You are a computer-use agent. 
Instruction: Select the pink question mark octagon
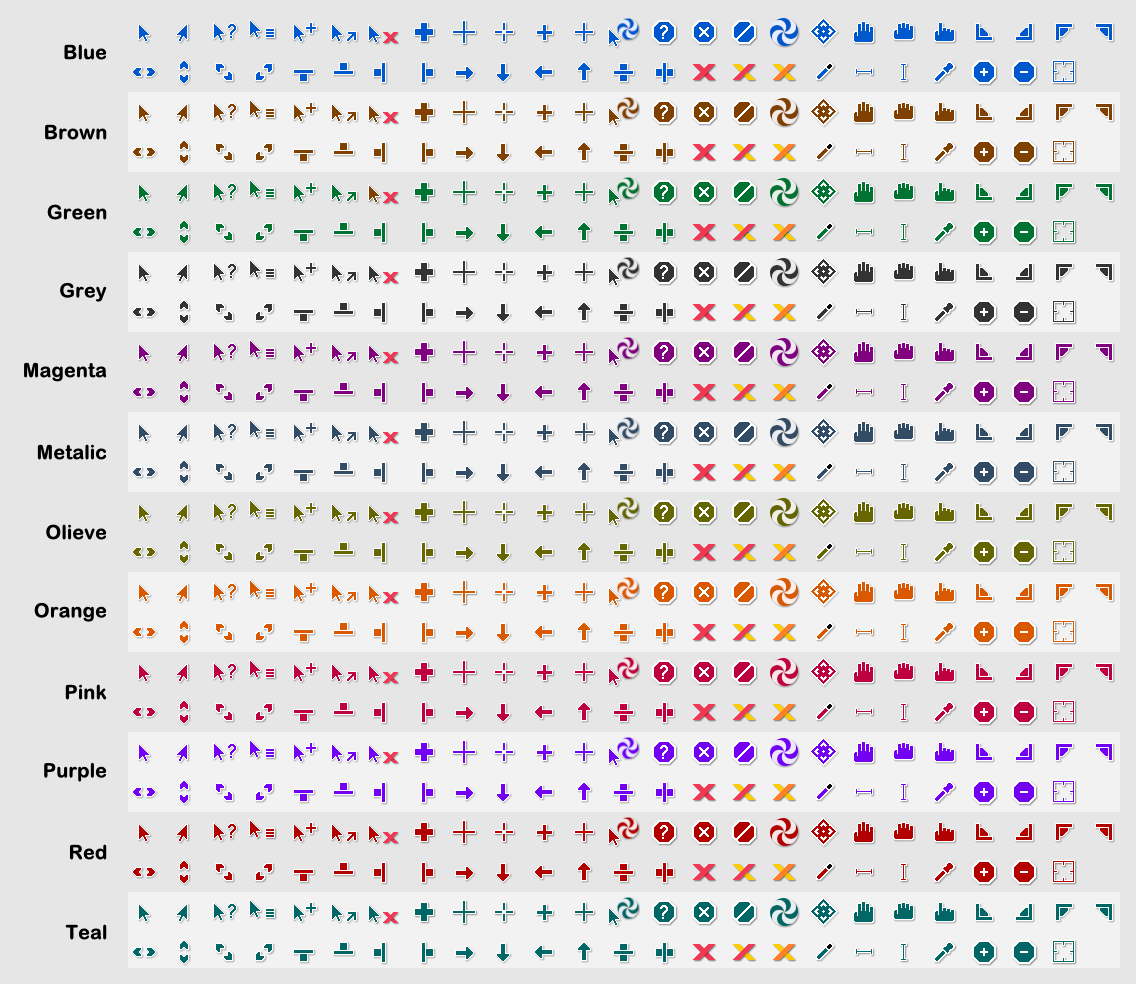(x=664, y=672)
